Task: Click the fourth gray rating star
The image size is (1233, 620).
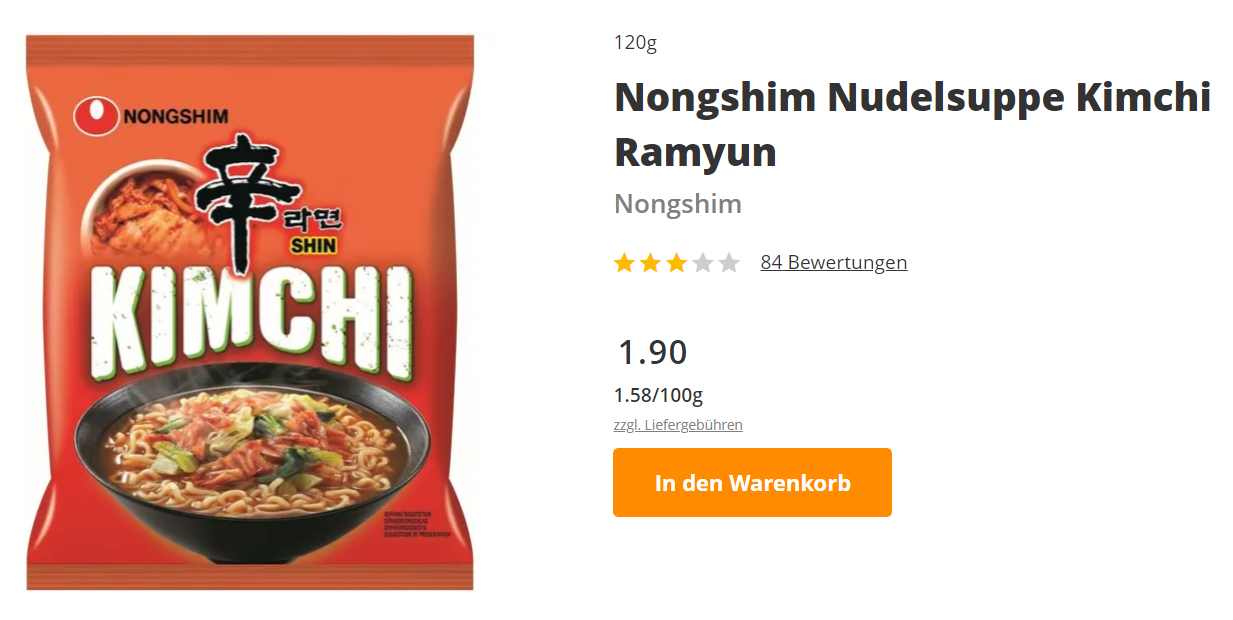Action: tap(703, 263)
